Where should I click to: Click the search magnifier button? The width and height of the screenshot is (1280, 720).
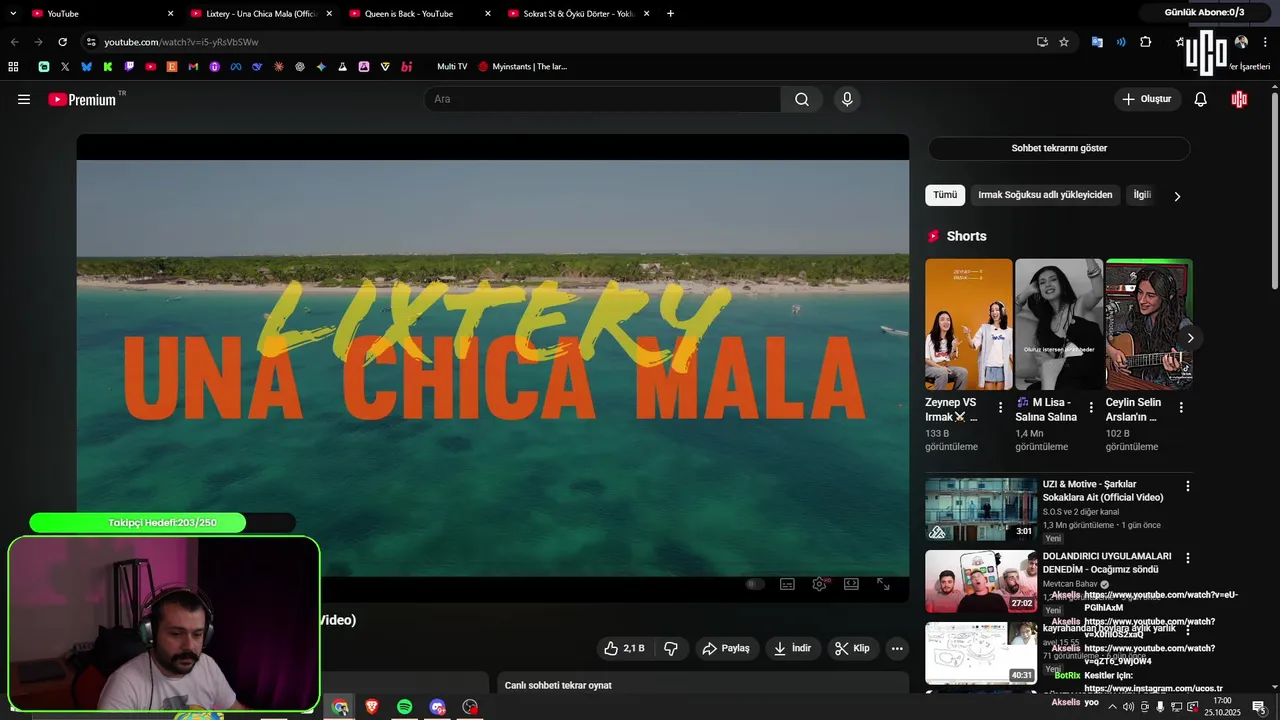tap(802, 99)
